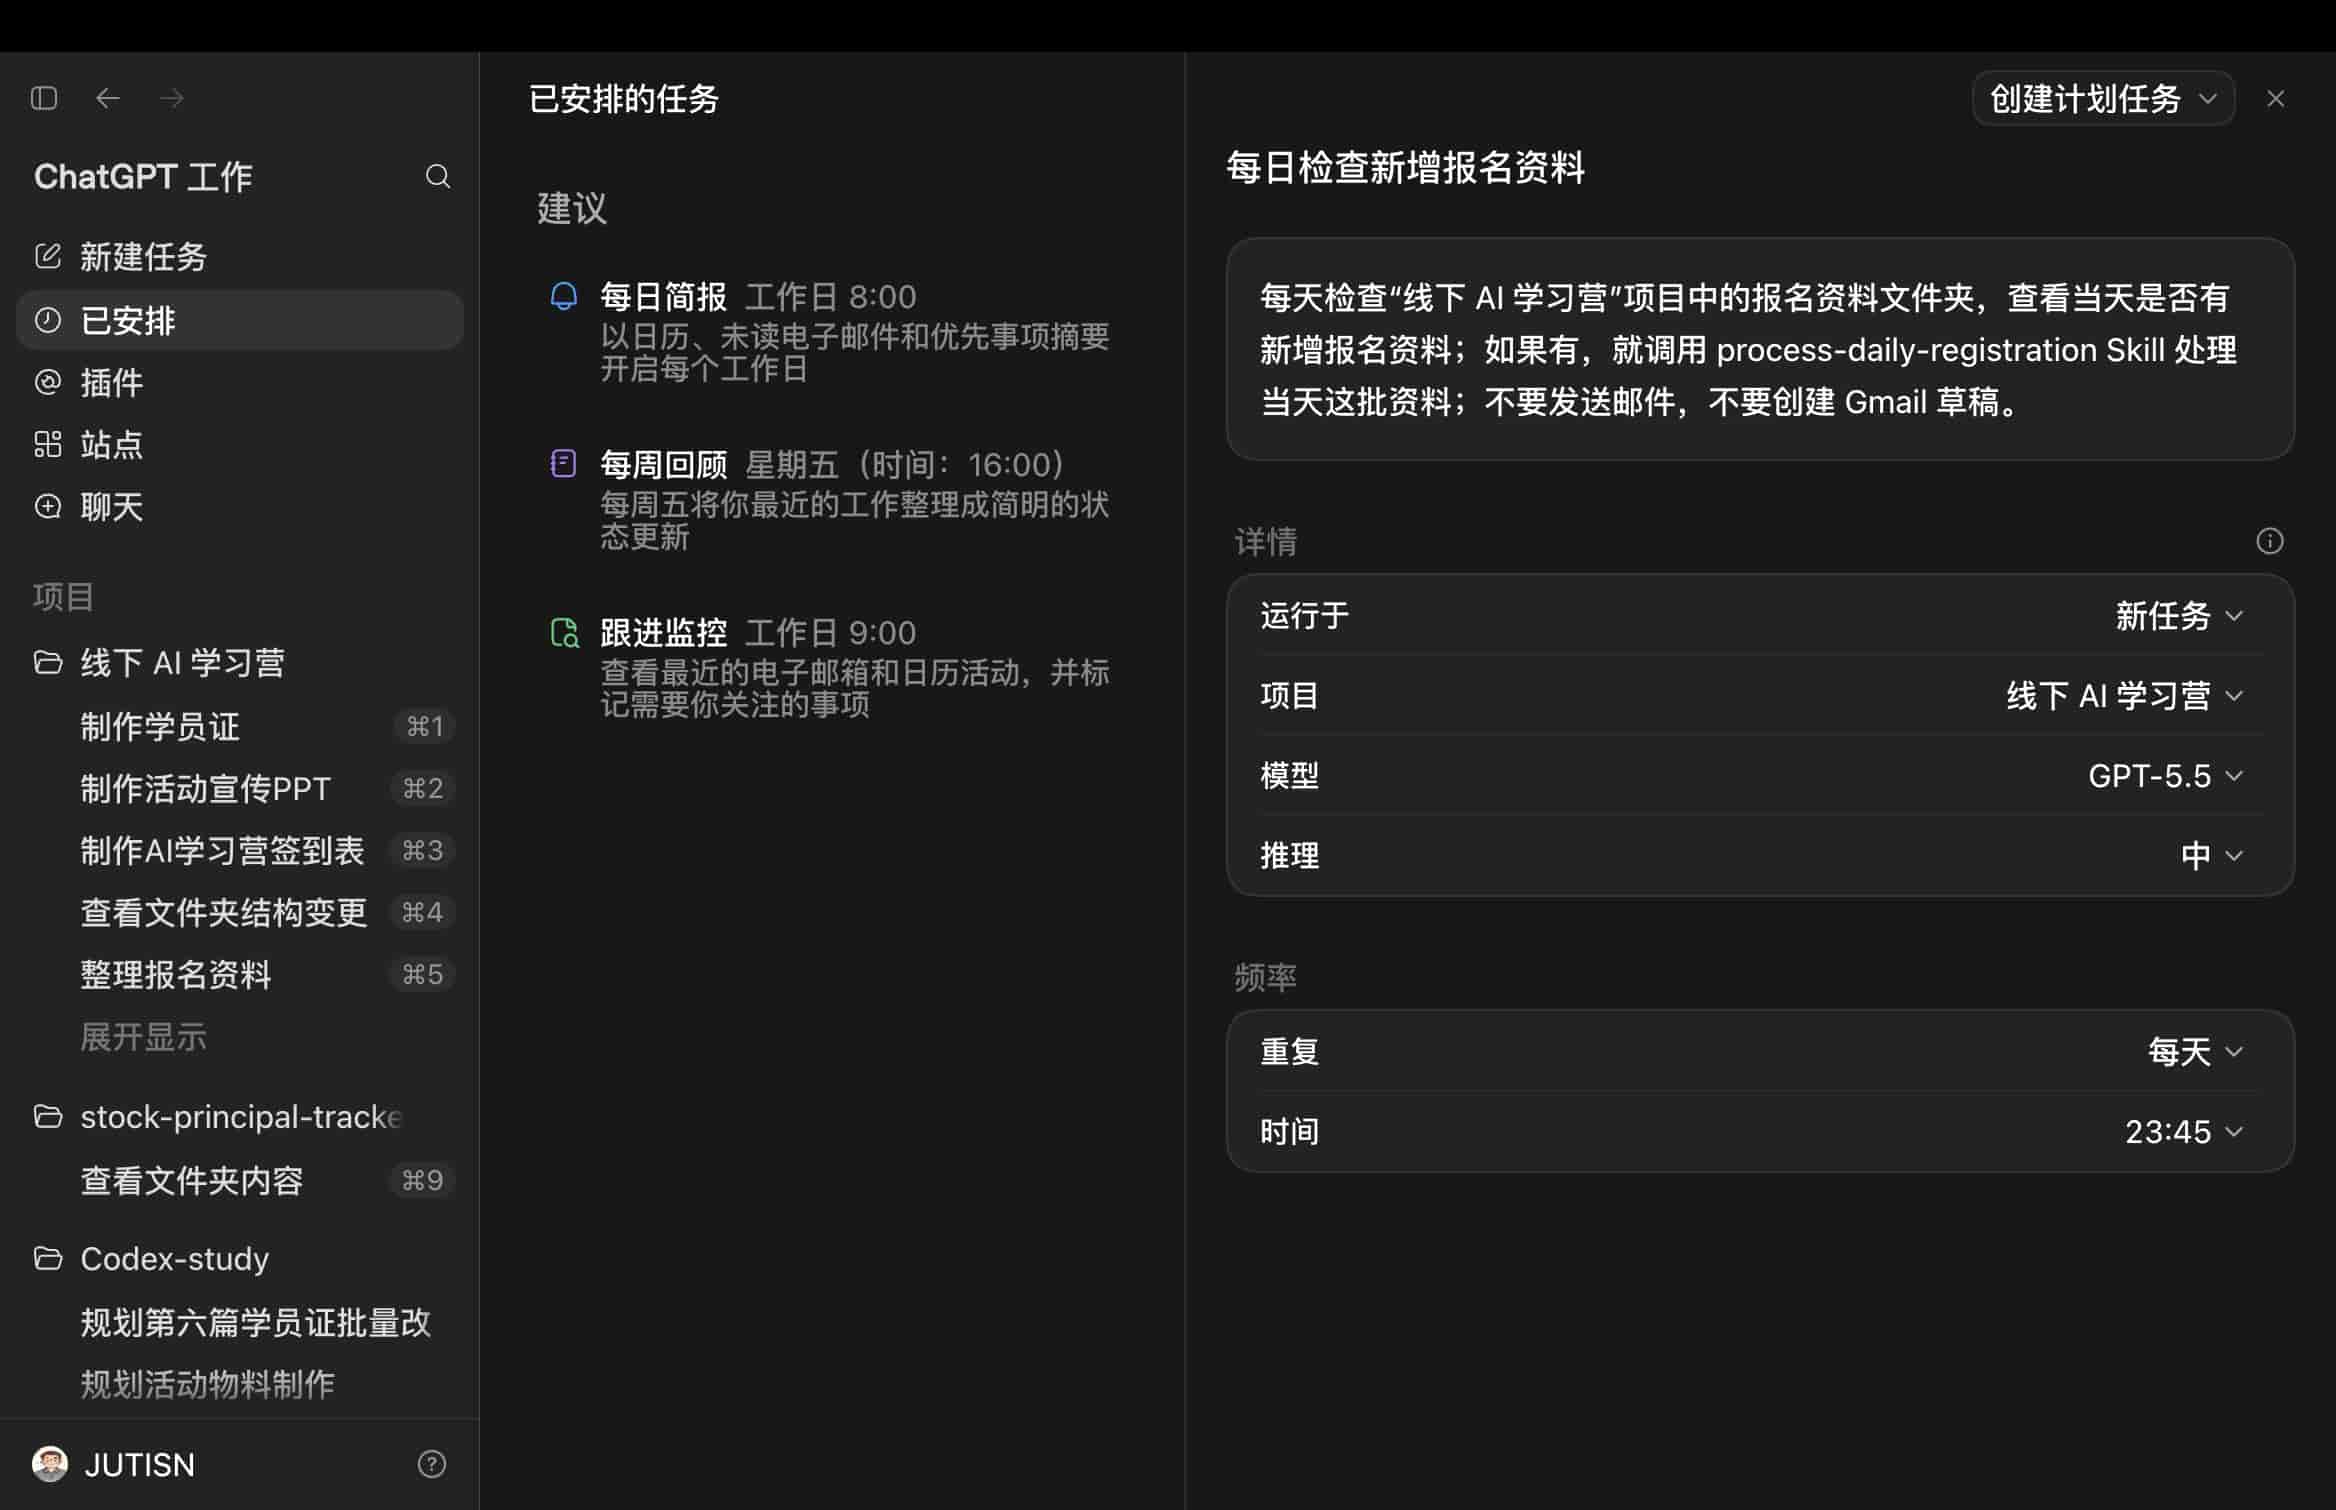
Task: Click the folder icon for stock-principal-tracker
Action: [x=48, y=1116]
